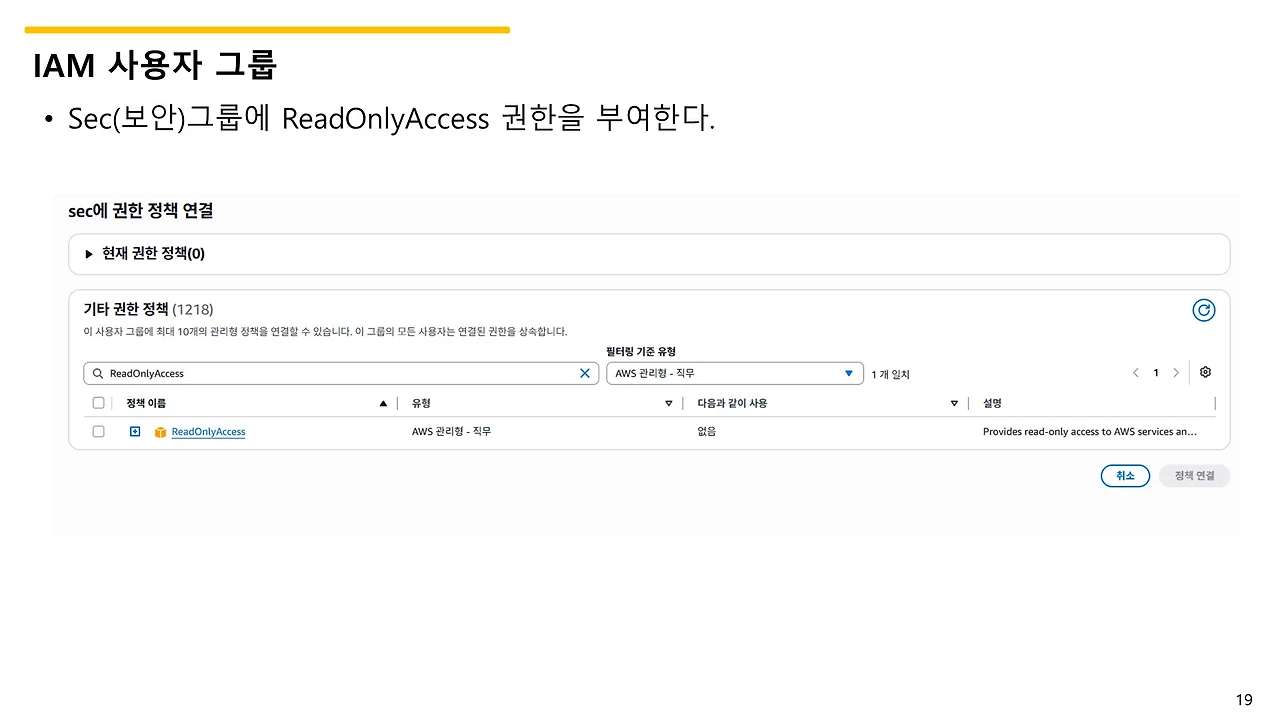Select page number 1 in pagination

click(x=1156, y=372)
